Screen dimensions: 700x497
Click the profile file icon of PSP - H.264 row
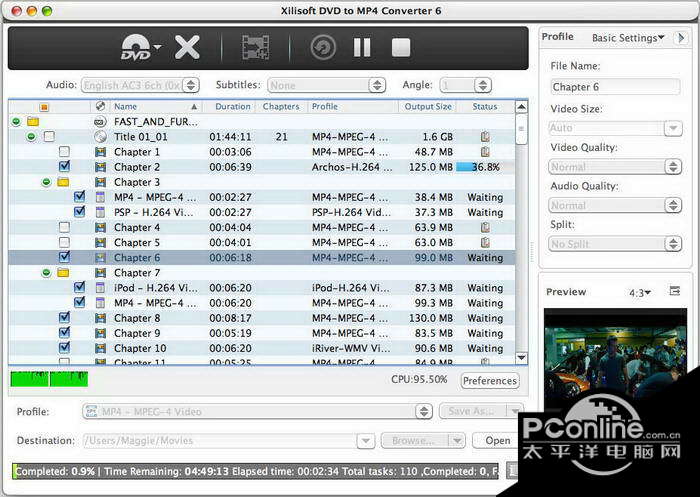pyautogui.click(x=100, y=212)
